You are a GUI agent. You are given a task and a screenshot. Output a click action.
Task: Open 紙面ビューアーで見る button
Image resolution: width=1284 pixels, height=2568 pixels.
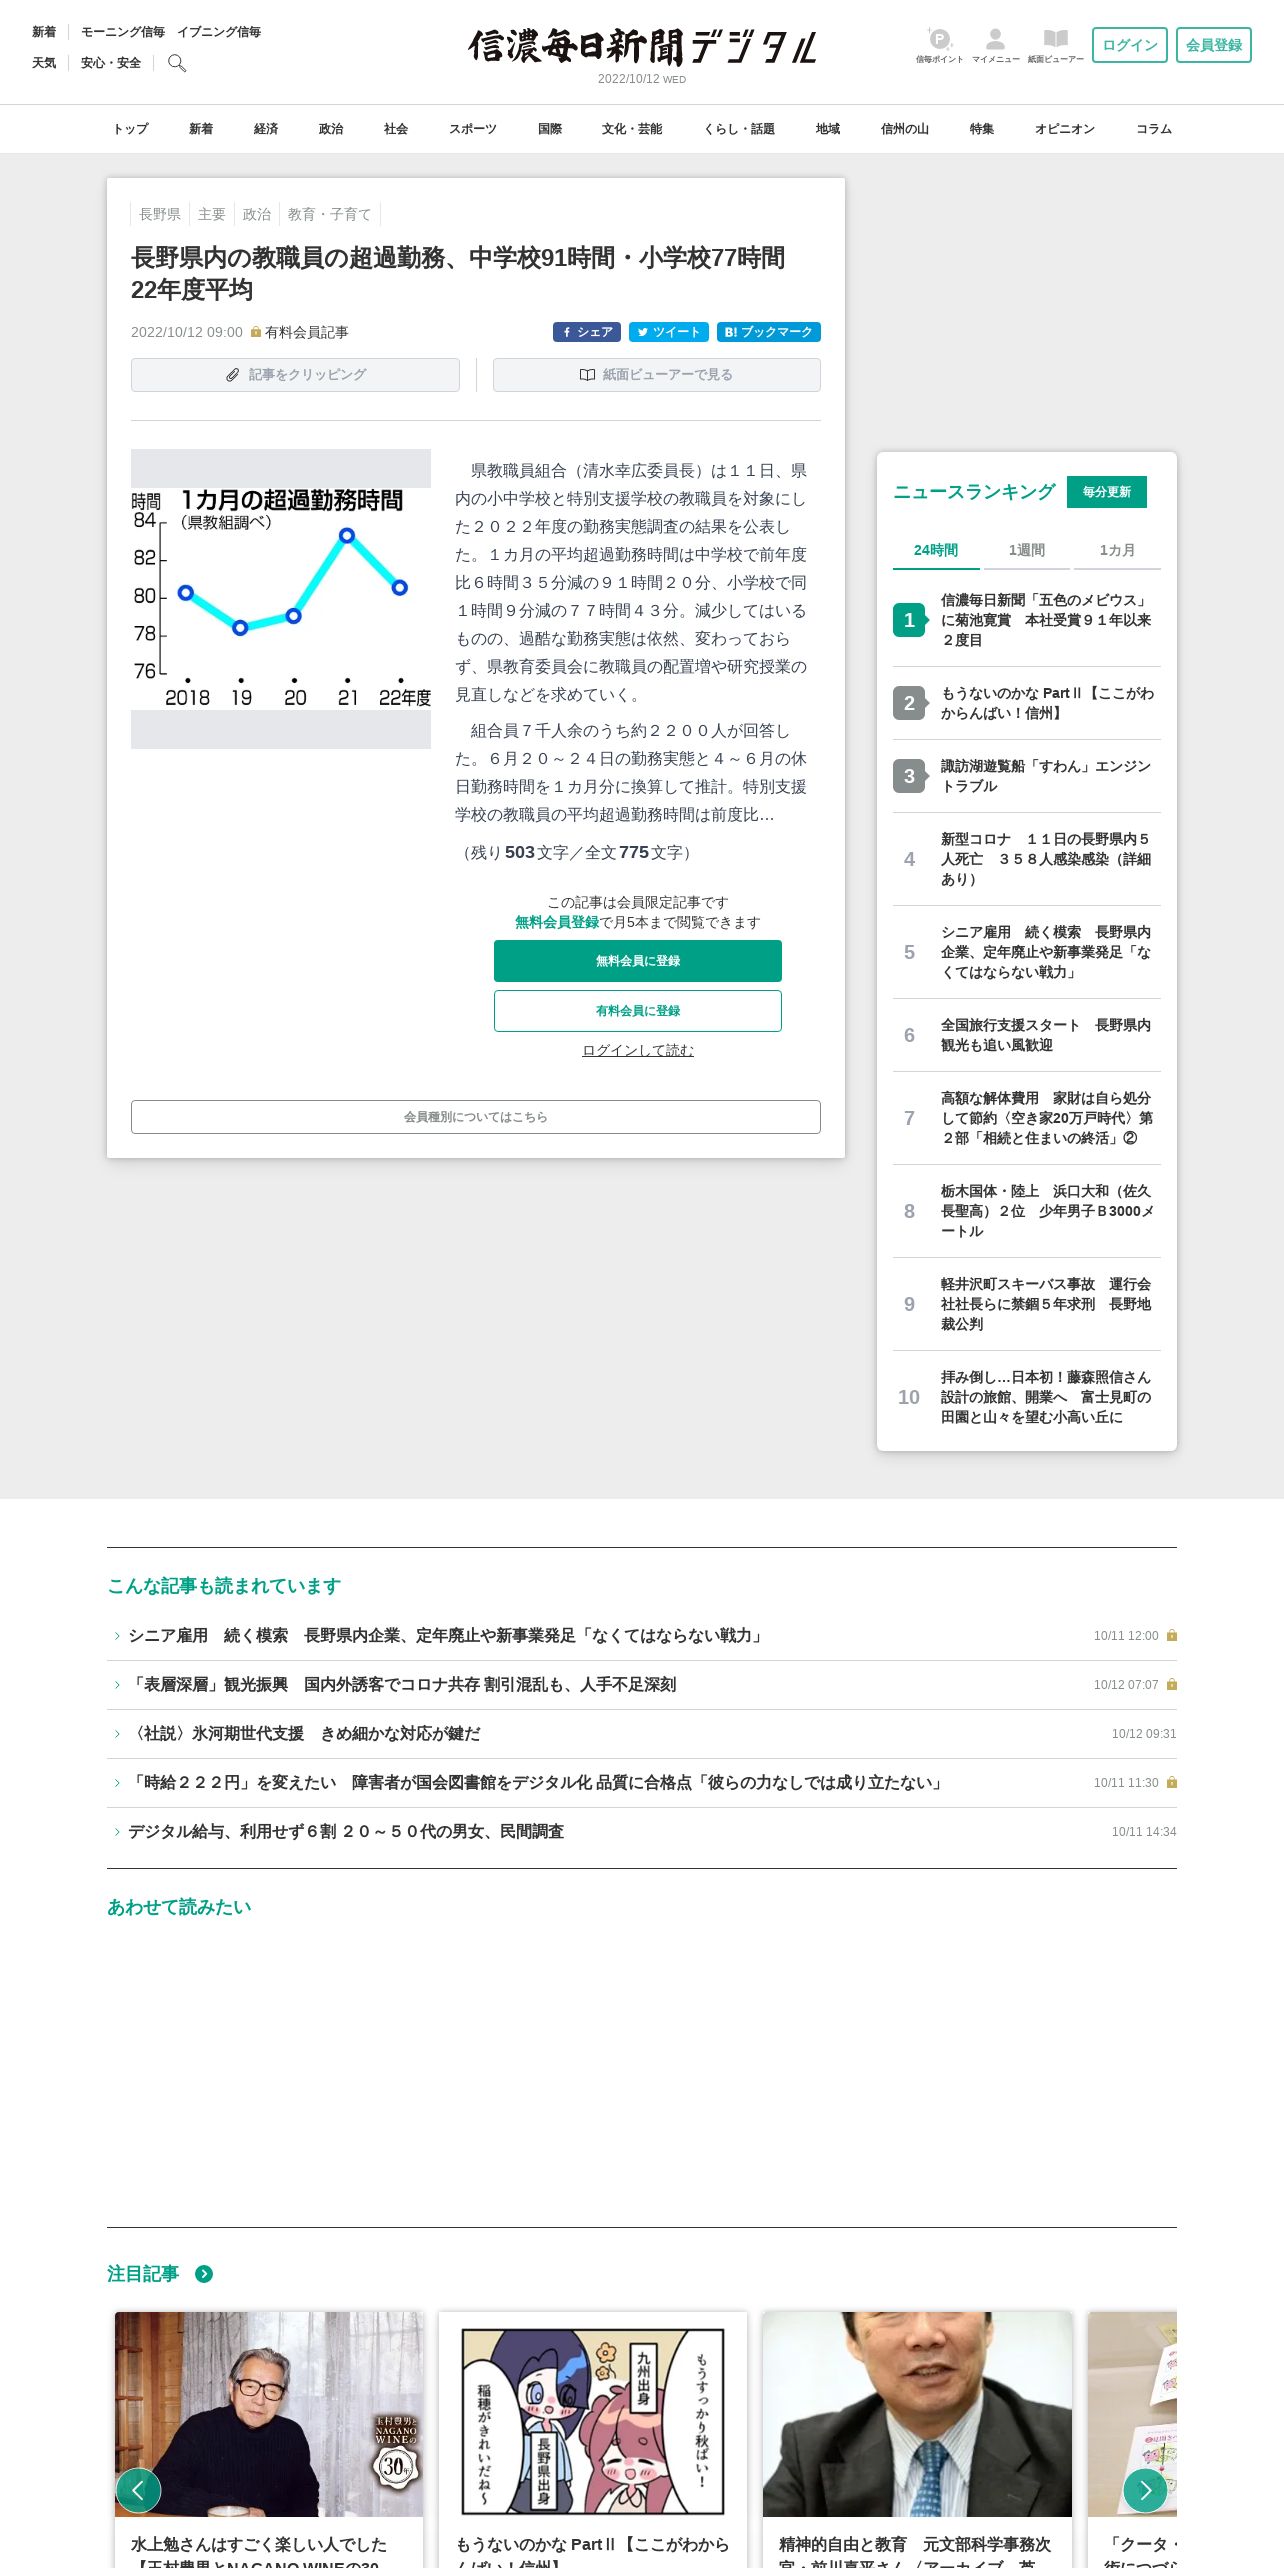tap(657, 375)
